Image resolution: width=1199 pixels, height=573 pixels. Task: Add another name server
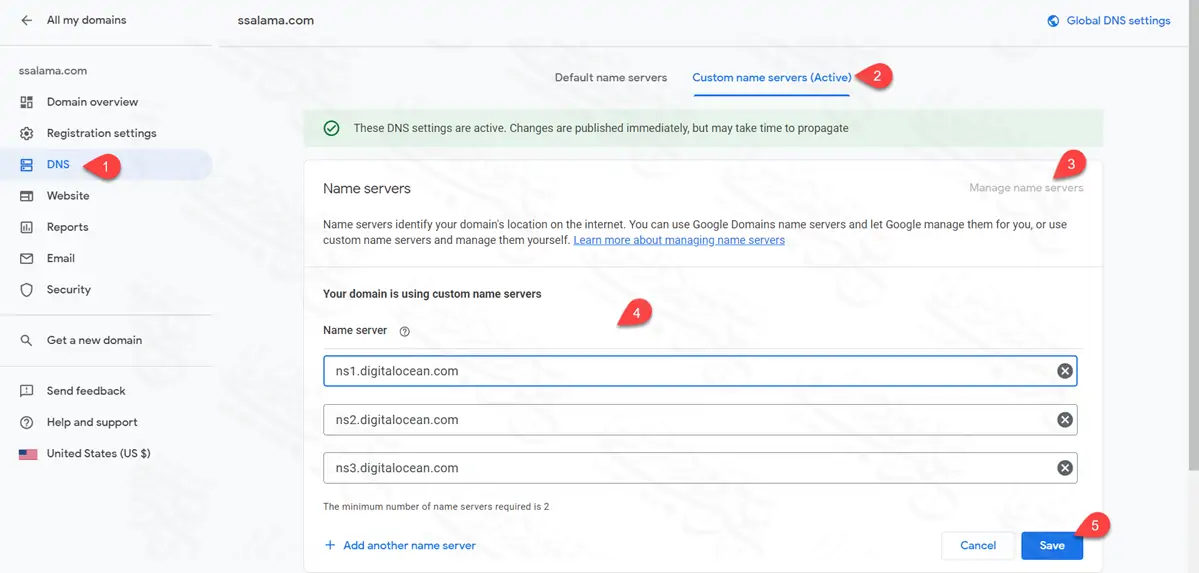coord(400,545)
